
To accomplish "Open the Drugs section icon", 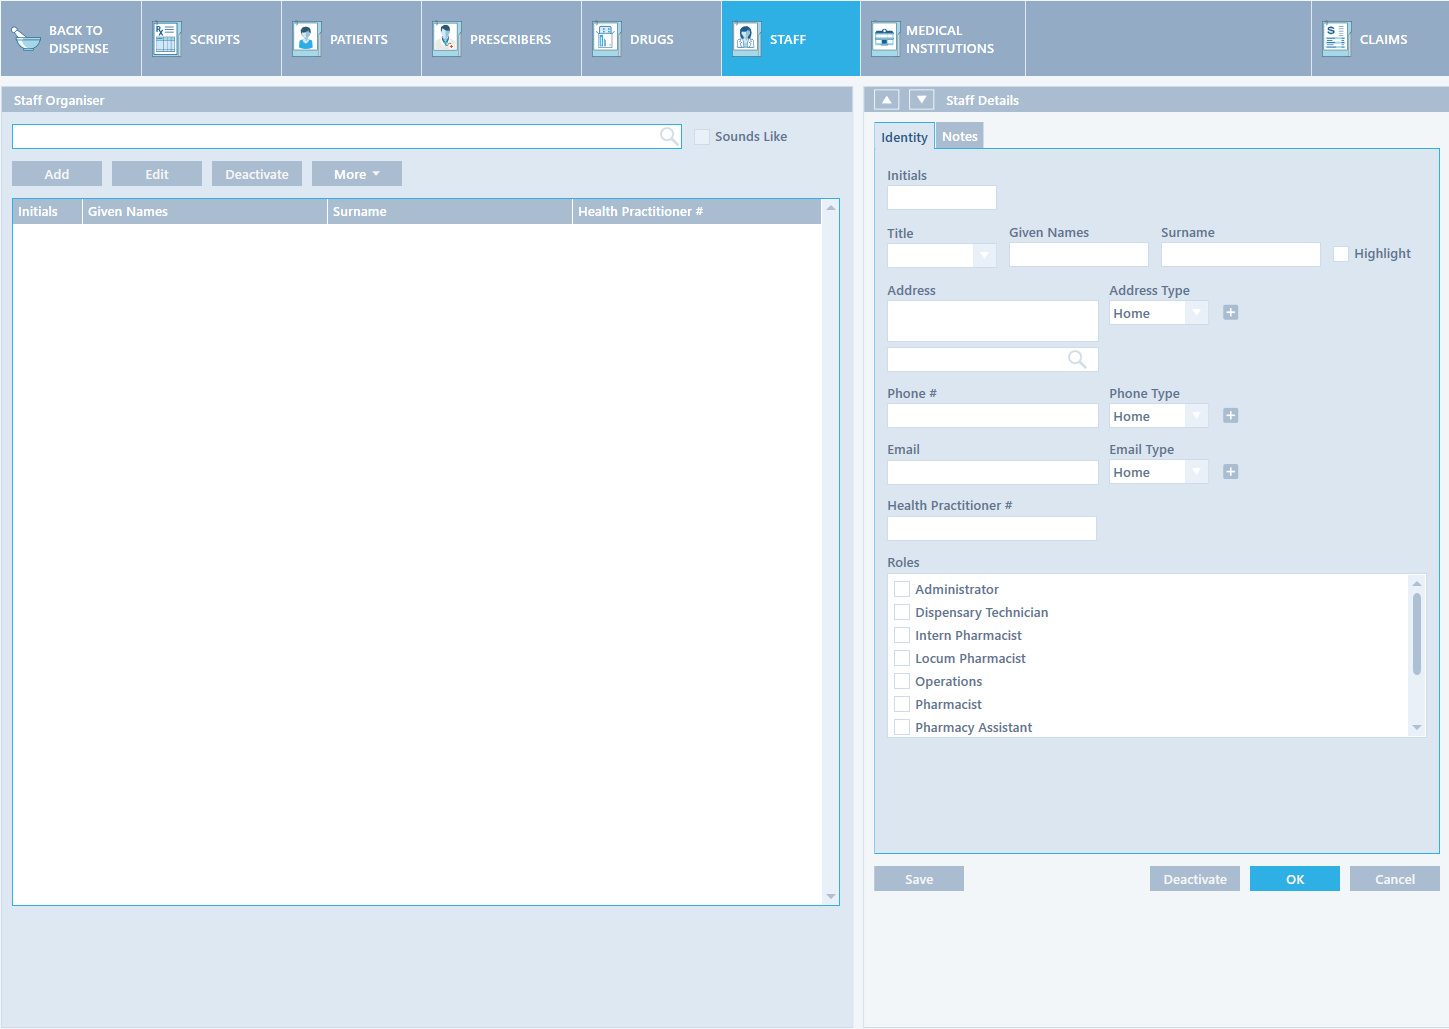I will pyautogui.click(x=606, y=39).
